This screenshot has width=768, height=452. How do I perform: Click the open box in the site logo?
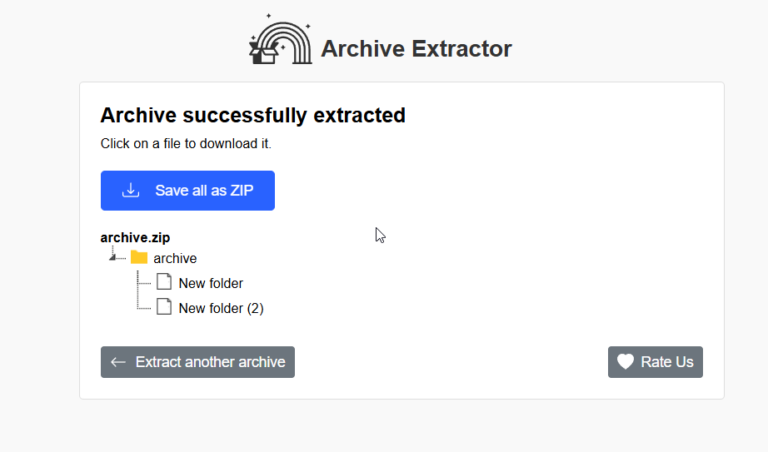point(263,54)
